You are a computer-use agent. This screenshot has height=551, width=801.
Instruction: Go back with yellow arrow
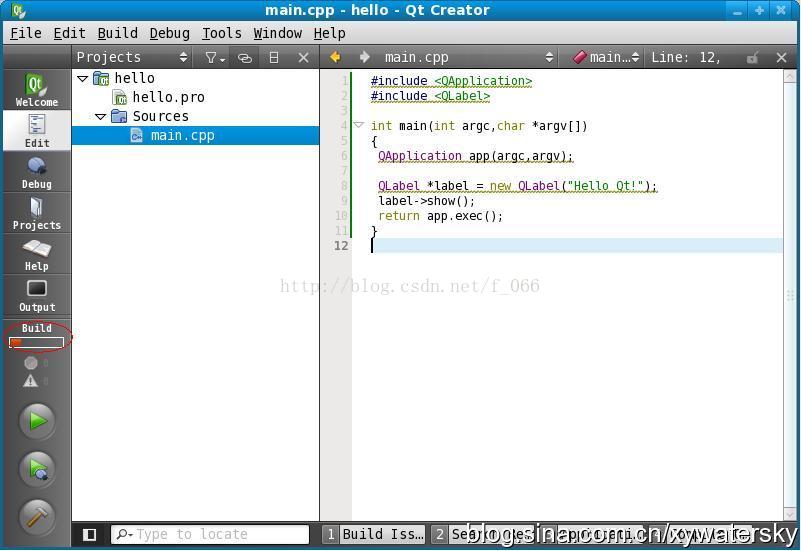(x=335, y=57)
